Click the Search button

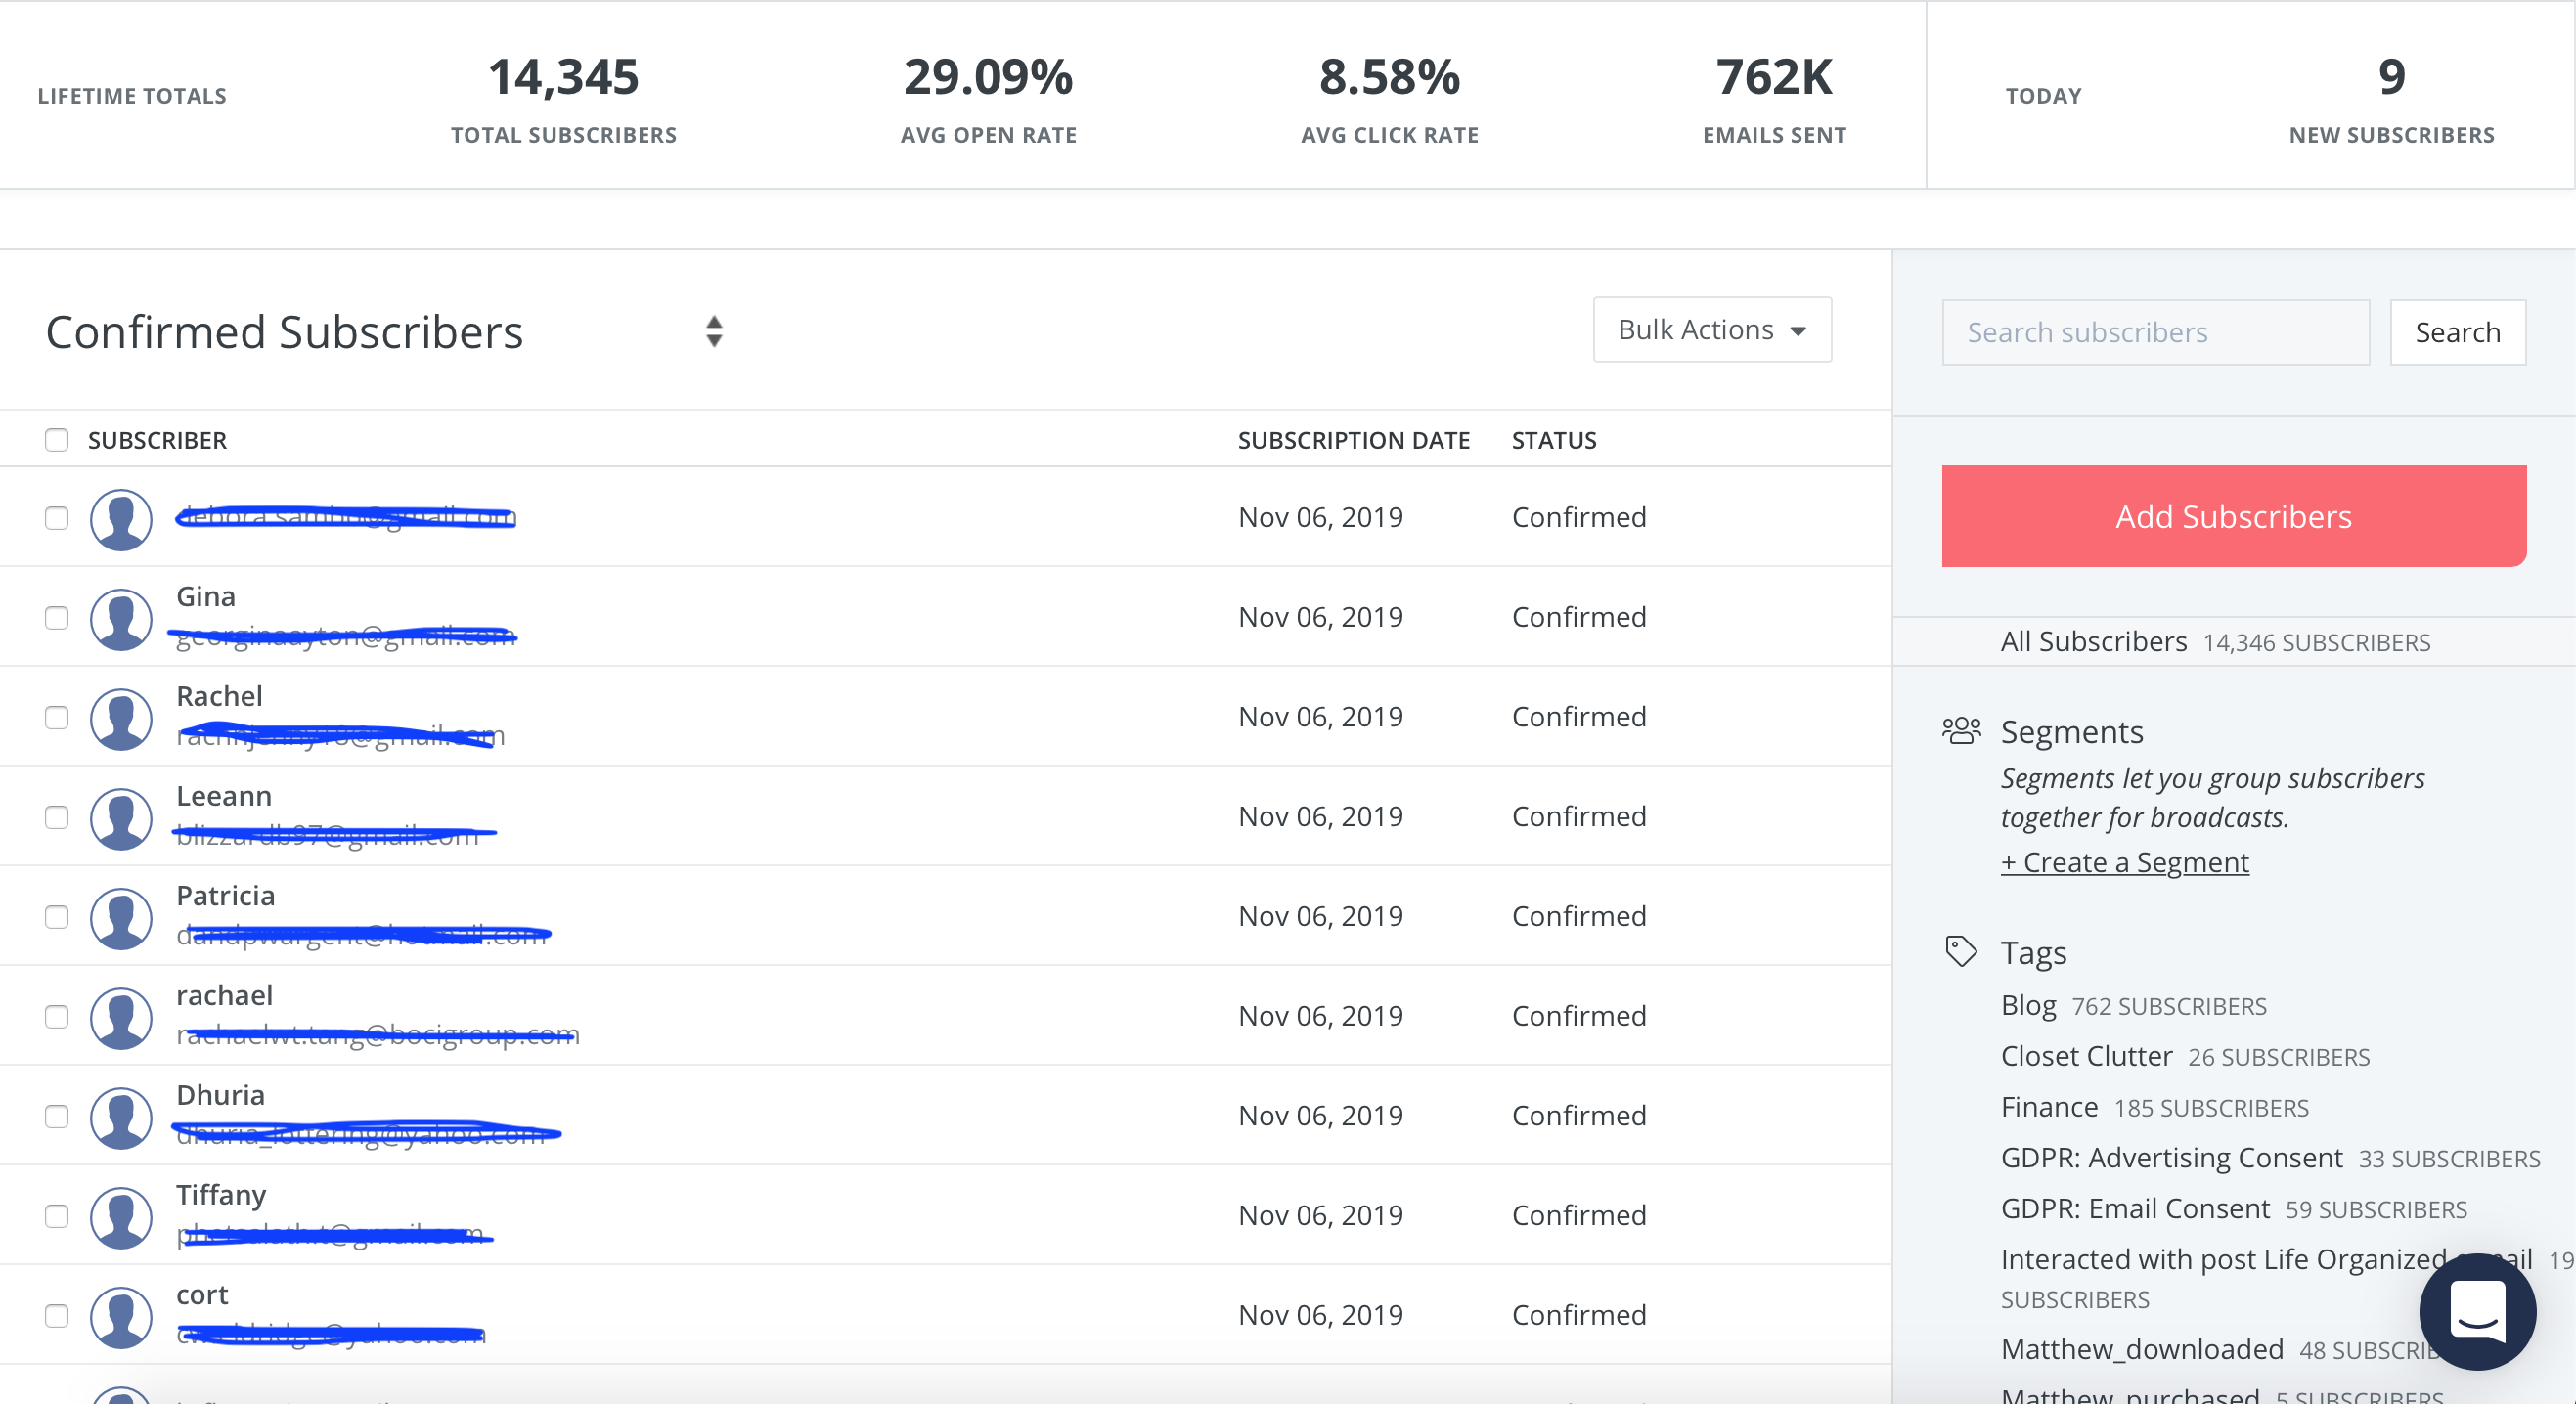[2458, 332]
